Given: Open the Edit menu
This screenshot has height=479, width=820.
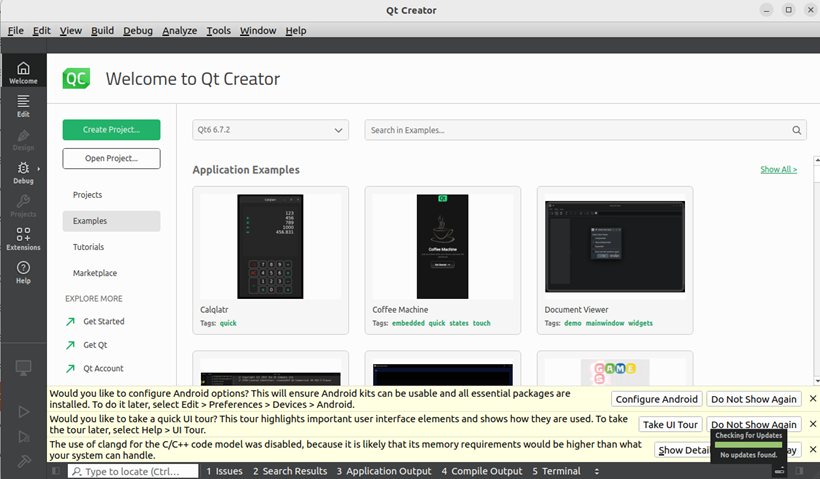Looking at the screenshot, I should click(x=41, y=30).
